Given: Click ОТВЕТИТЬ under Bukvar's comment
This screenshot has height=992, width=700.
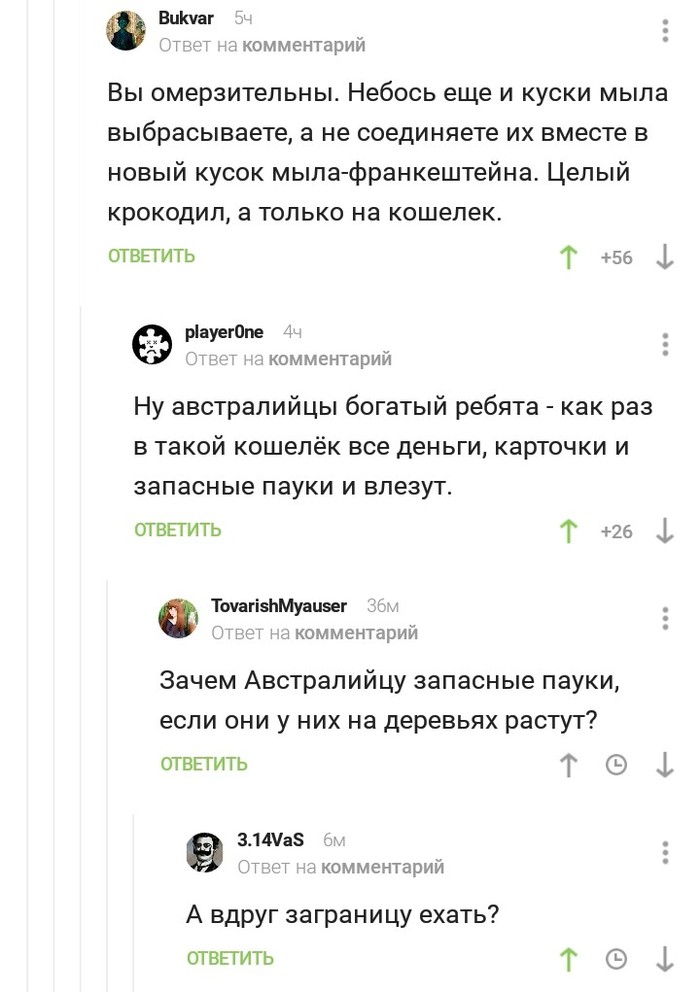Looking at the screenshot, I should click(x=152, y=257).
